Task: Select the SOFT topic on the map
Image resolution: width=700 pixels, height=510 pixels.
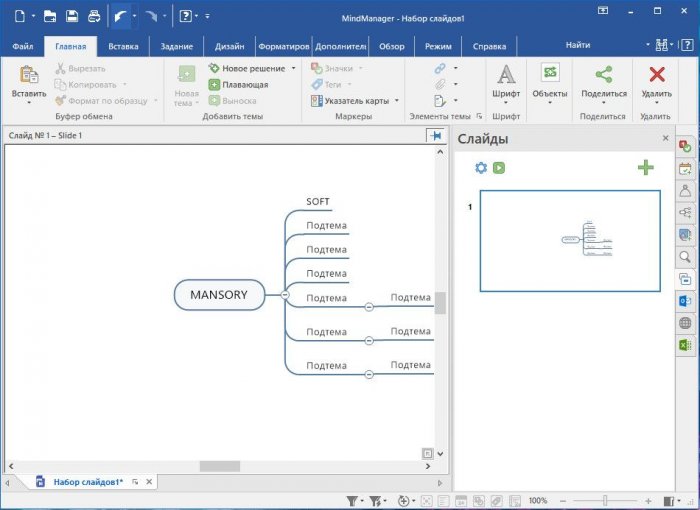Action: tap(317, 202)
